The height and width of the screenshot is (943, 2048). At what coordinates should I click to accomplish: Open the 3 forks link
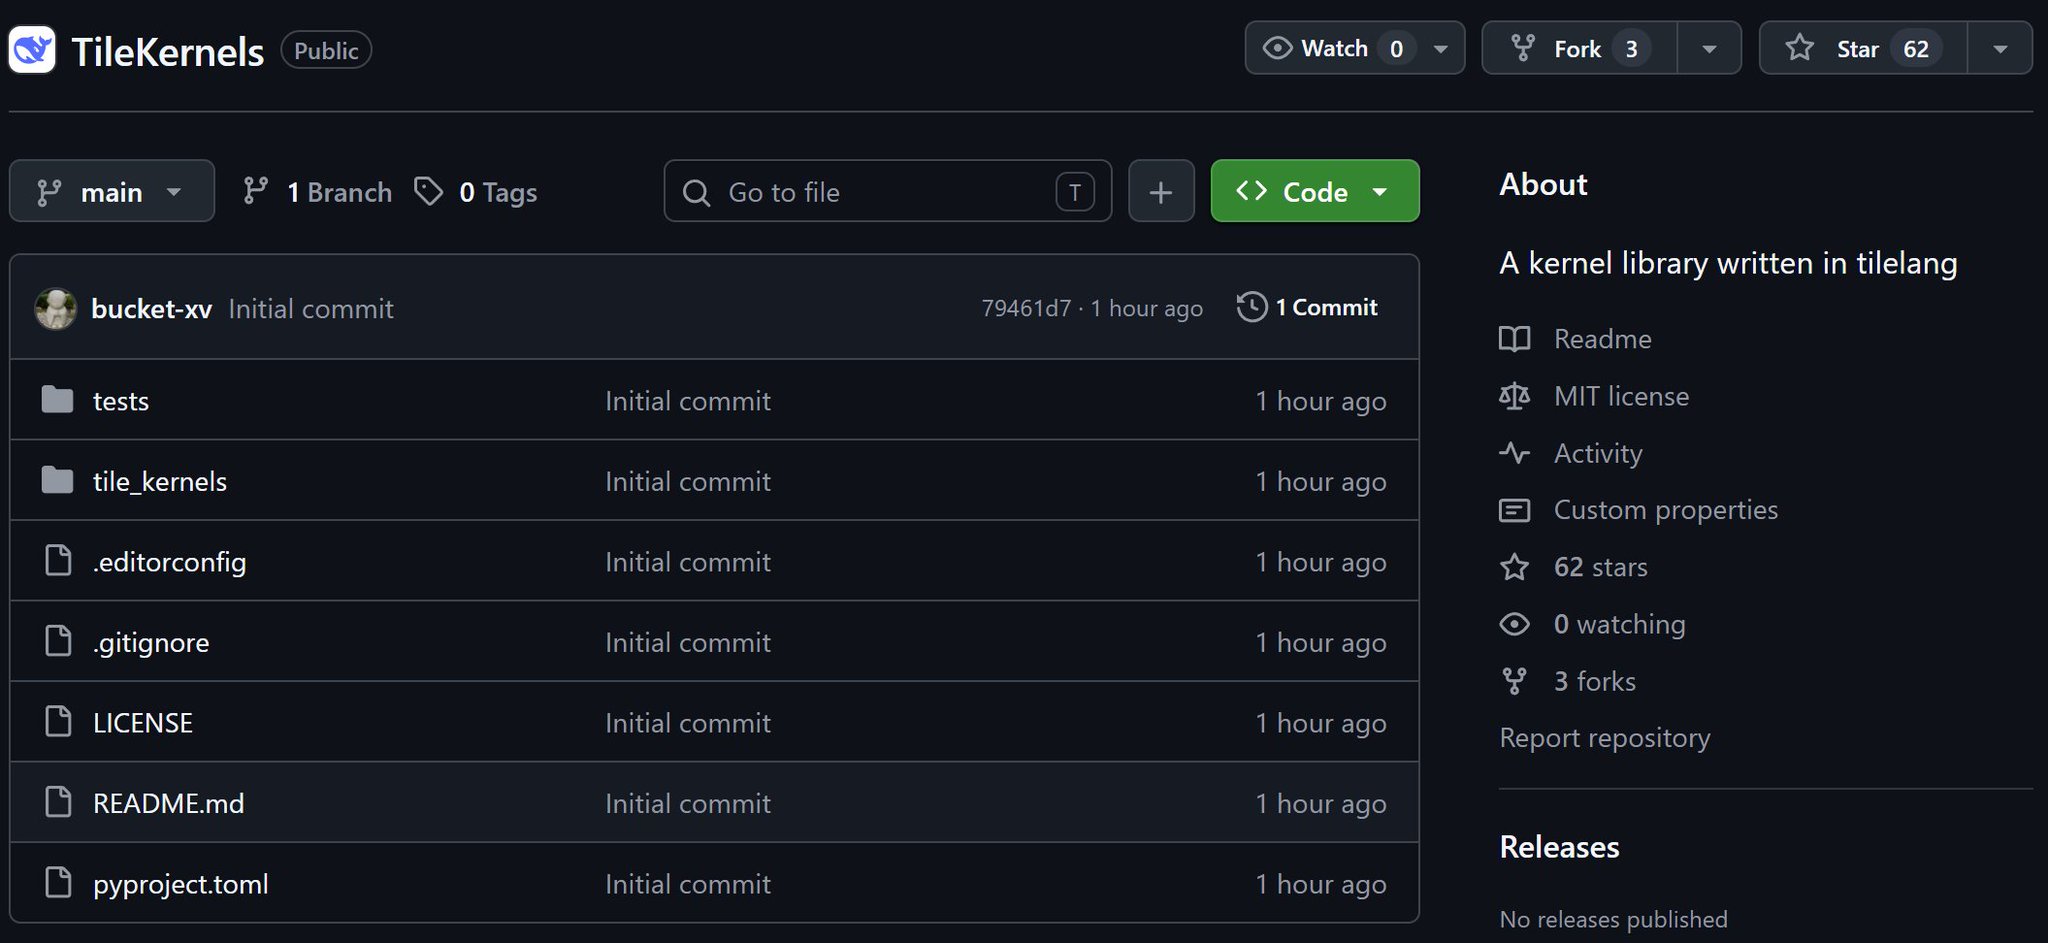[1594, 681]
